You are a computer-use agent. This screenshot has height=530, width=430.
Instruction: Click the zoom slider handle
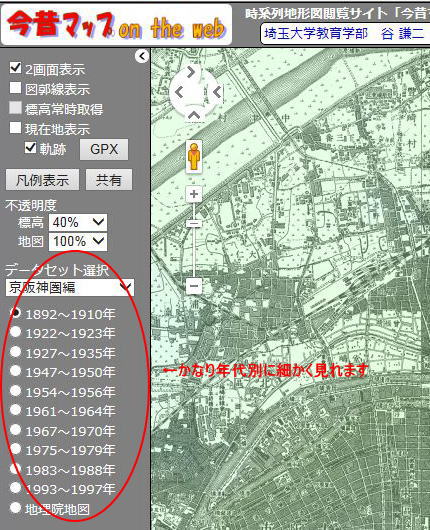(194, 223)
